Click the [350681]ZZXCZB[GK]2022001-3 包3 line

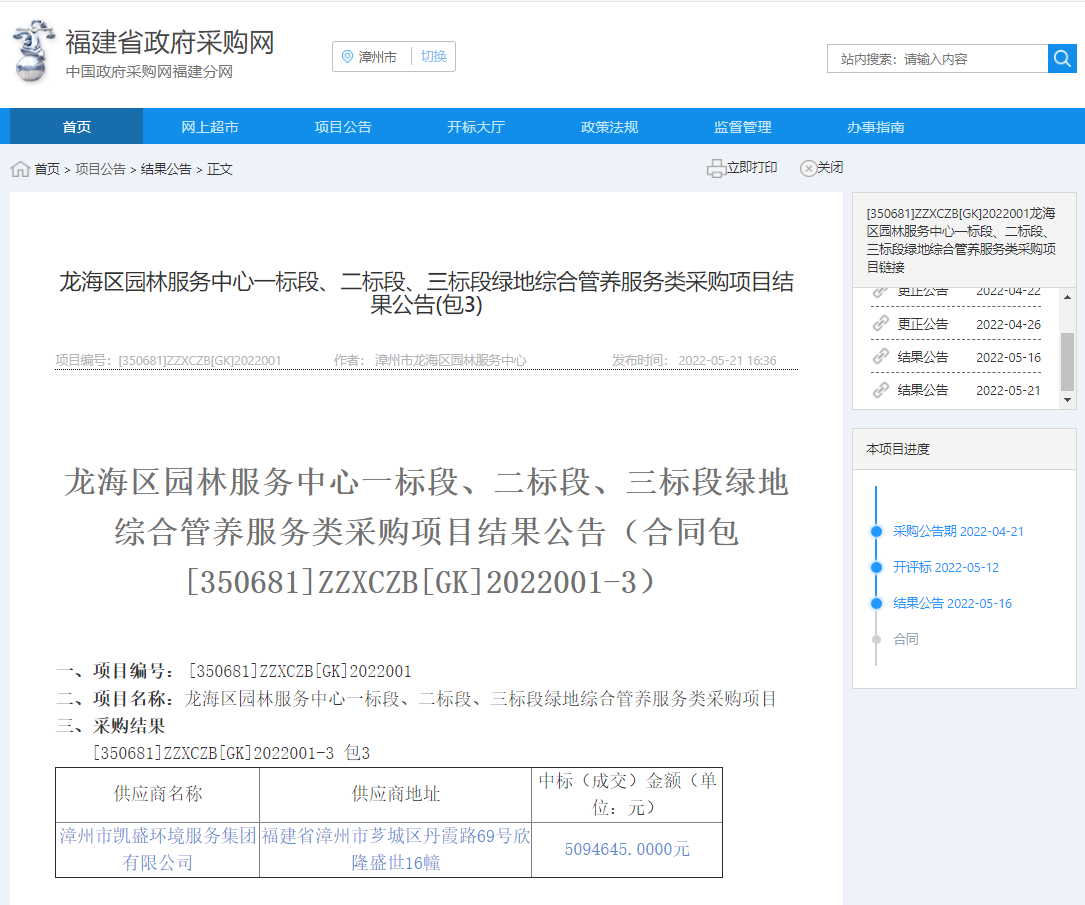tap(232, 753)
